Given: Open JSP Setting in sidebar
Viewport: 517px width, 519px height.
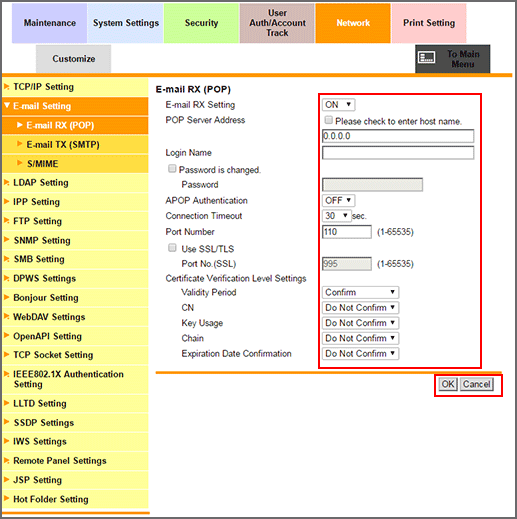Looking at the screenshot, I should click(x=75, y=480).
